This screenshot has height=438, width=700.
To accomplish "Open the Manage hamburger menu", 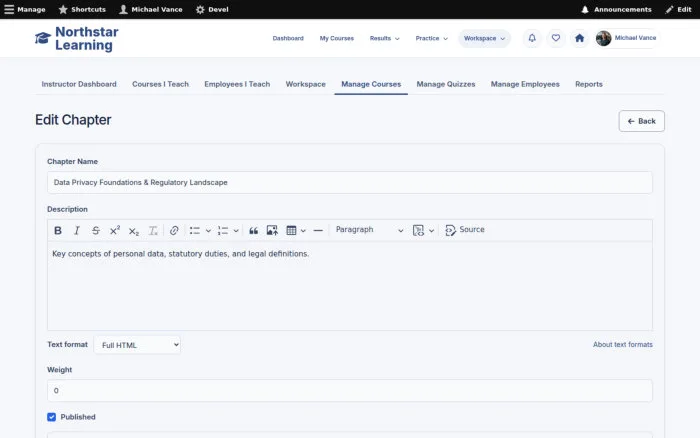I will coord(25,9).
